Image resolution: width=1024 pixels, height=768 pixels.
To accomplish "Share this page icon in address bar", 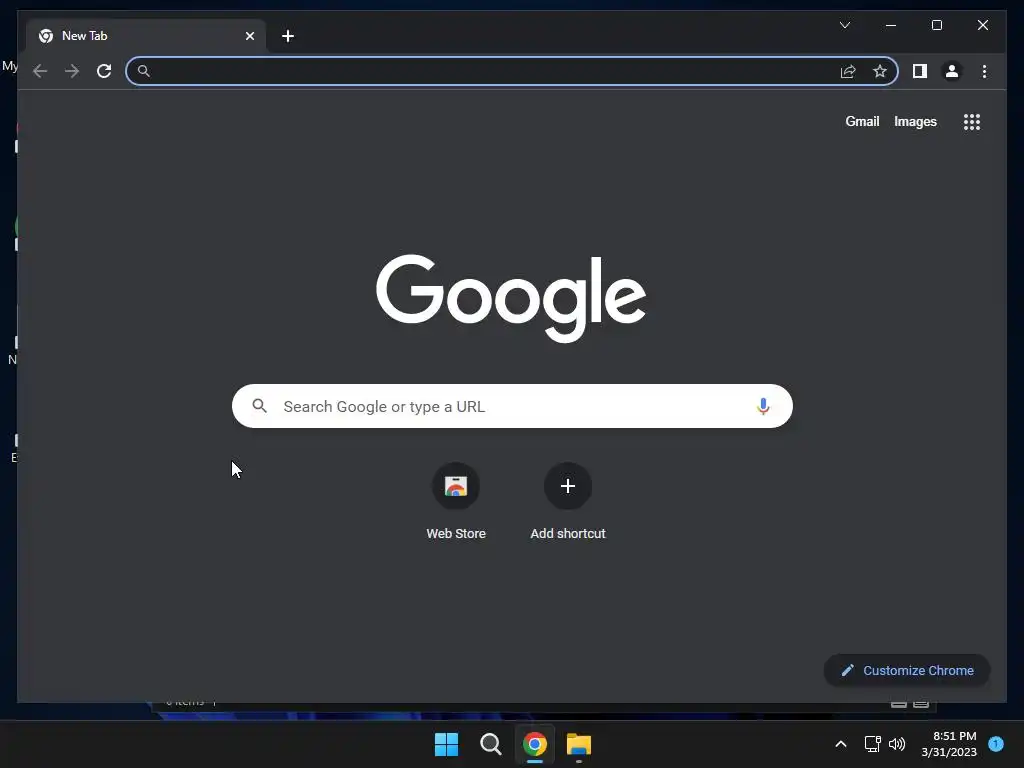I will 848,71.
